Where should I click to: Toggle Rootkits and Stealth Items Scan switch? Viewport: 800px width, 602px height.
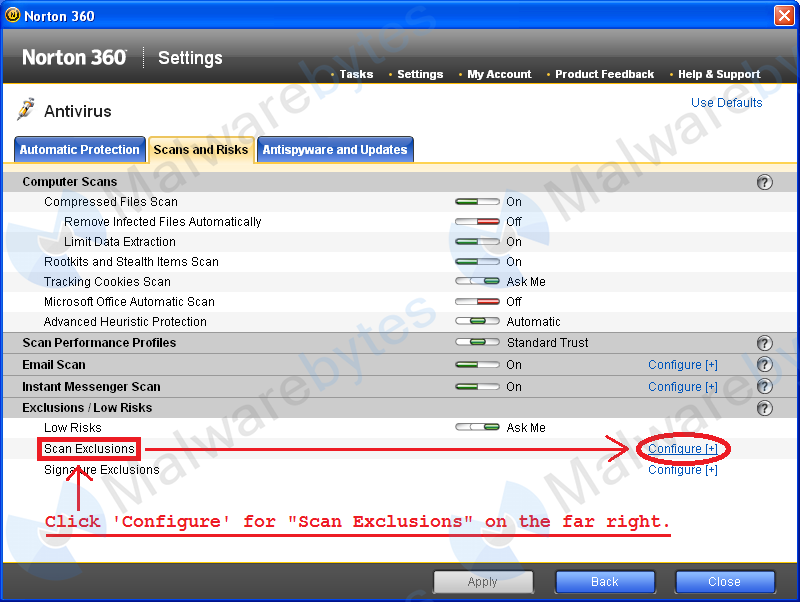[x=477, y=262]
